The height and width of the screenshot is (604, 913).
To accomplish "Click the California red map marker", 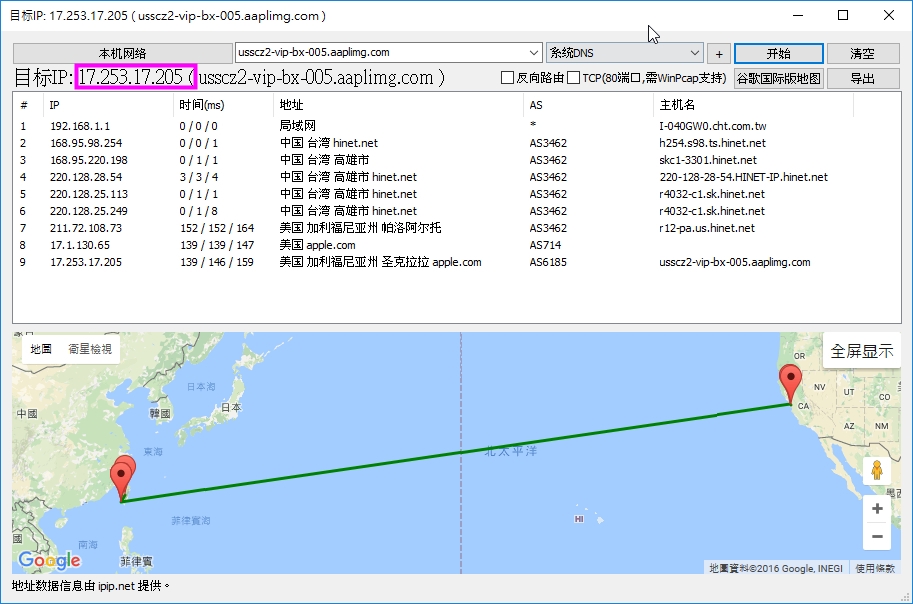I will (x=790, y=384).
